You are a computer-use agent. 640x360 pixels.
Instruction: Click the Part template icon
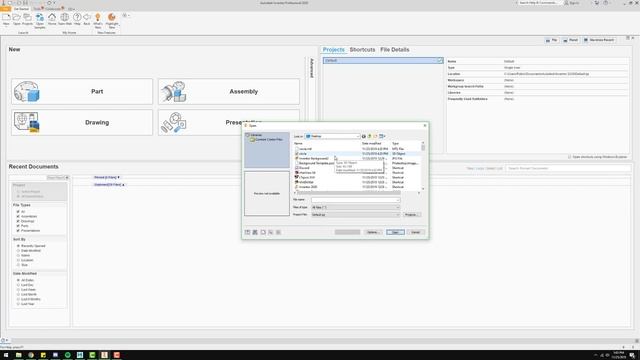pos(27,91)
